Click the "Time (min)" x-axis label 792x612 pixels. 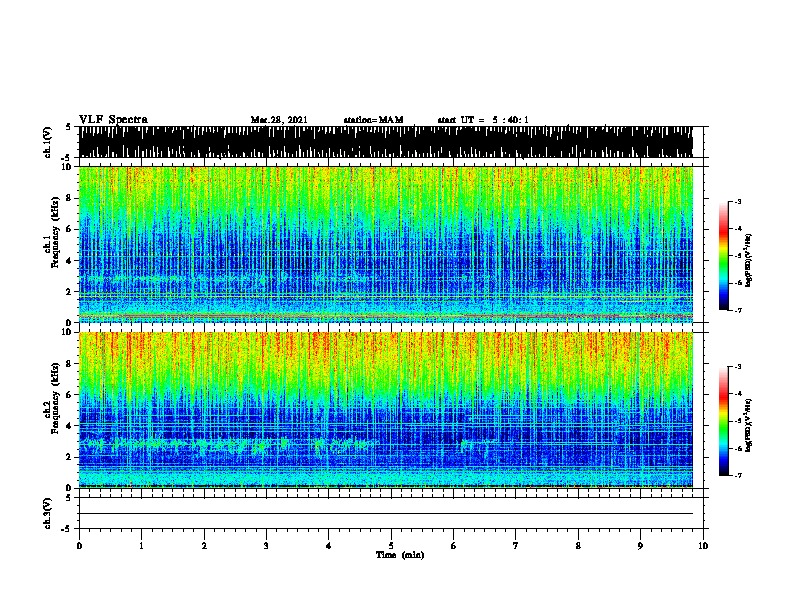(400, 555)
